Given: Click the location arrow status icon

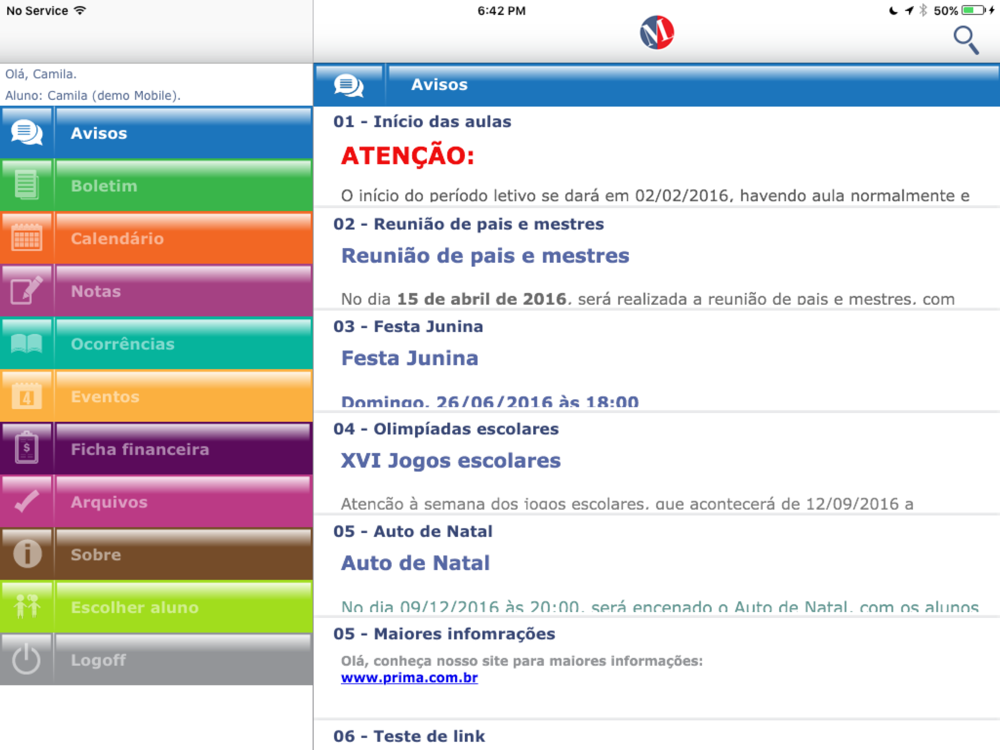Looking at the screenshot, I should click(909, 10).
